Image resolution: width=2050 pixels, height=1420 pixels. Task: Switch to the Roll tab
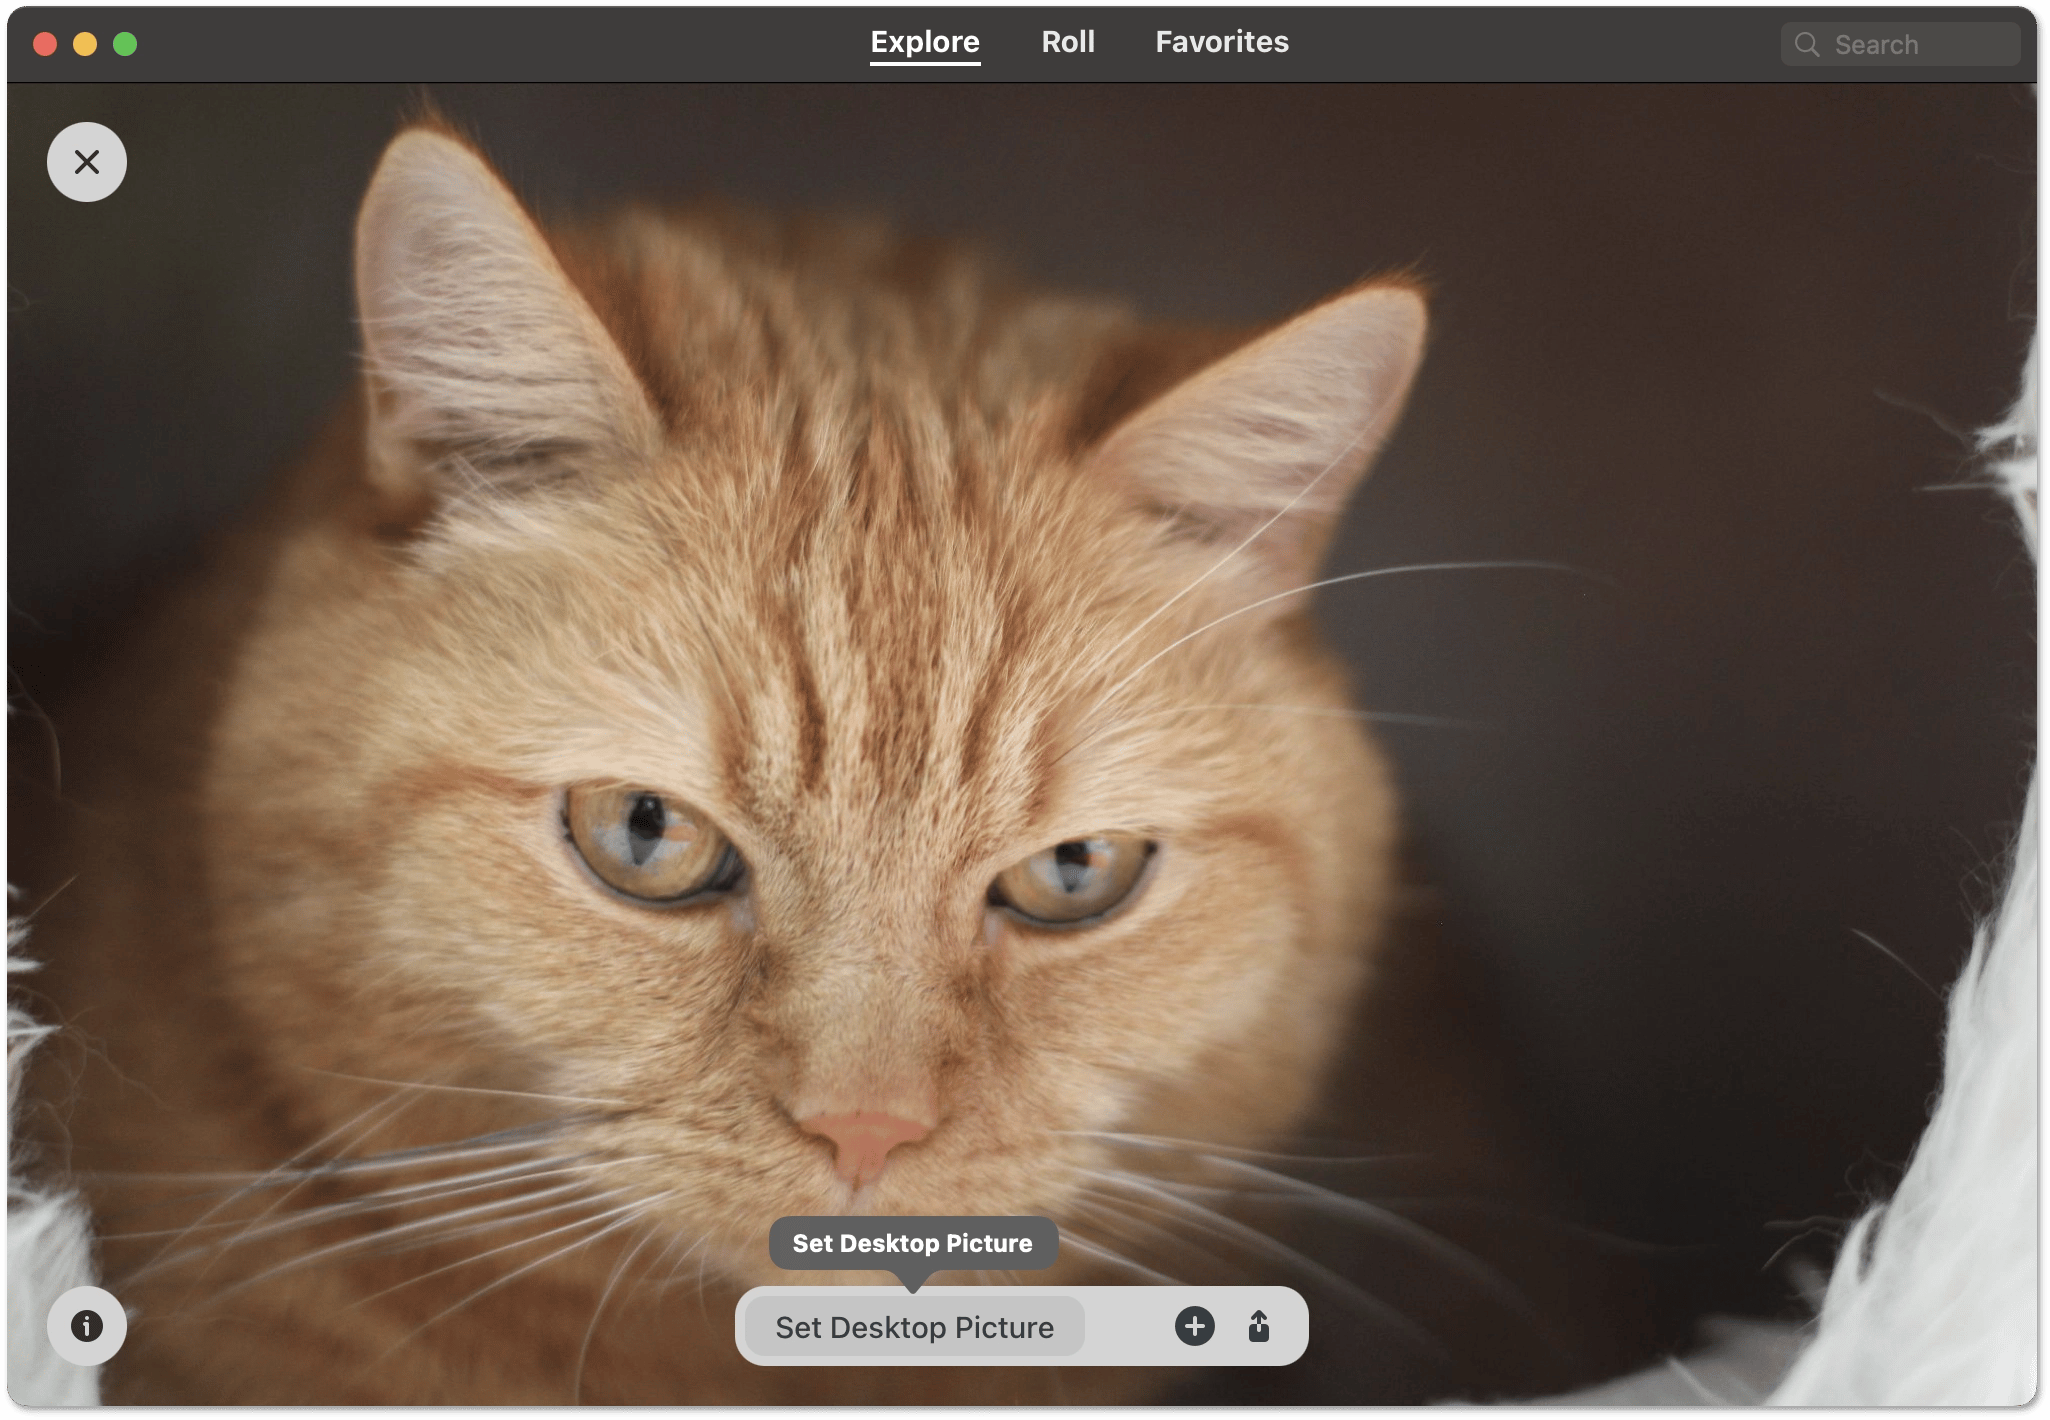pyautogui.click(x=1068, y=42)
